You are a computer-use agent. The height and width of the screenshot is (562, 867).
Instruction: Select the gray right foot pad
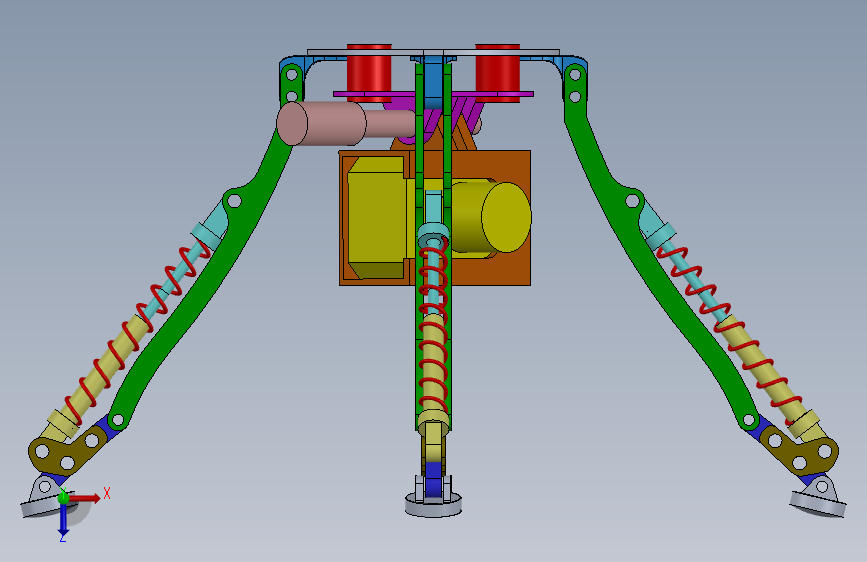point(818,505)
